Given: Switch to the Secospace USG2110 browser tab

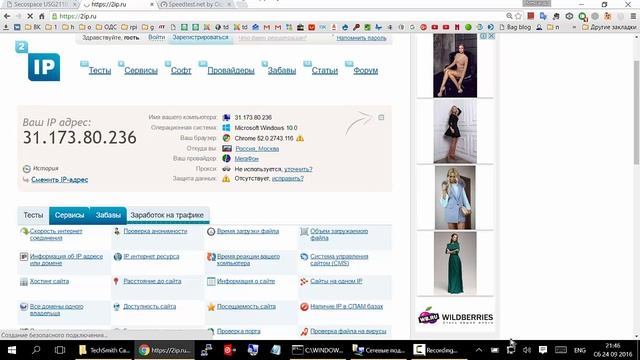Looking at the screenshot, I should coord(41,4).
